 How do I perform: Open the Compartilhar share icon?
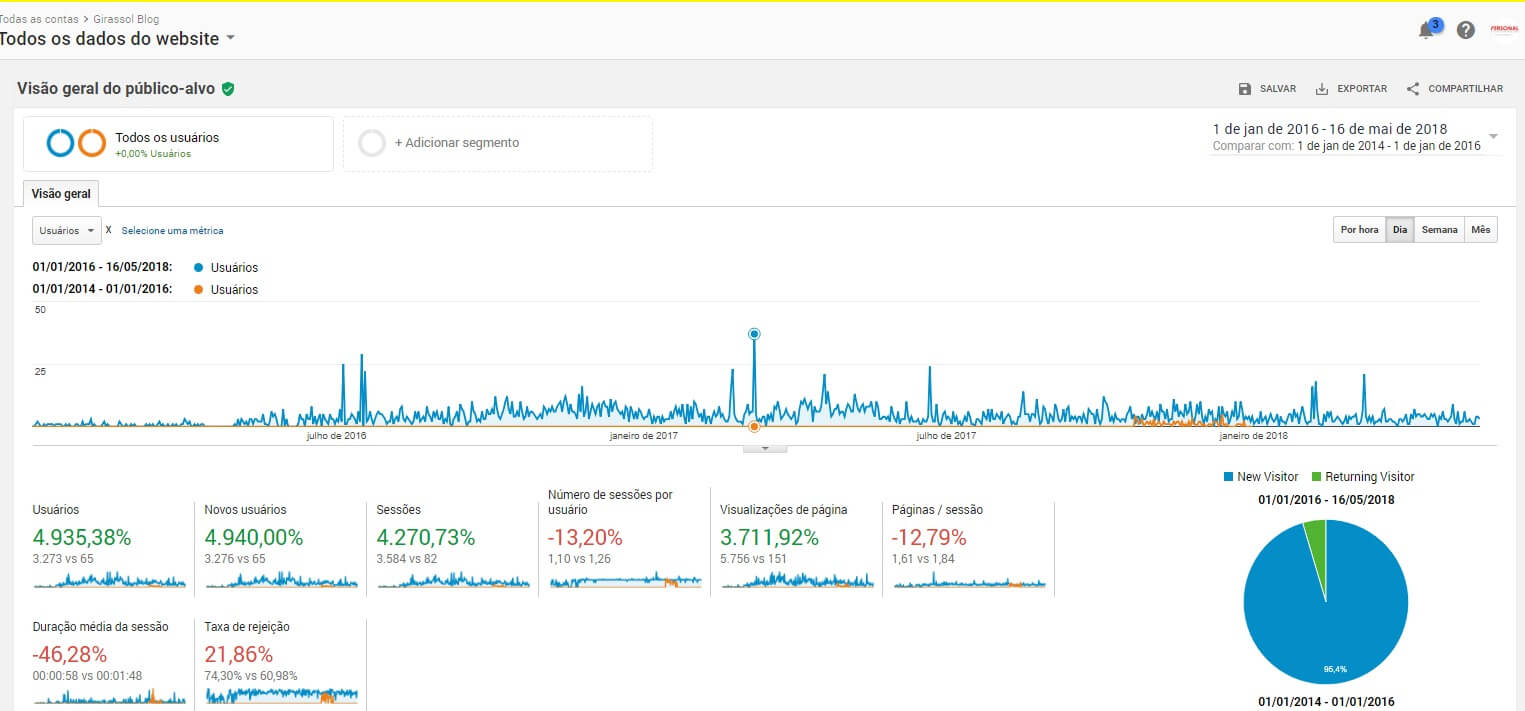(x=1412, y=88)
